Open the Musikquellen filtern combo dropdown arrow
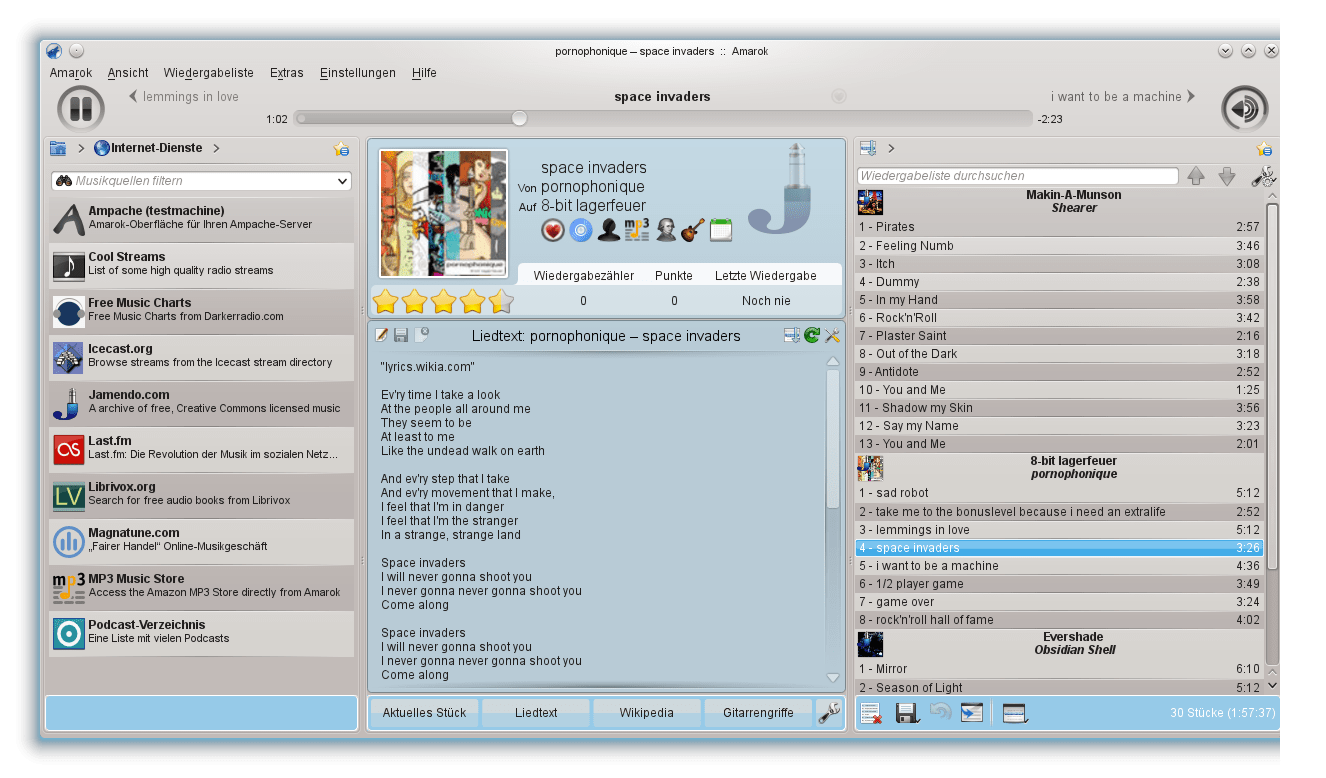 (x=343, y=181)
